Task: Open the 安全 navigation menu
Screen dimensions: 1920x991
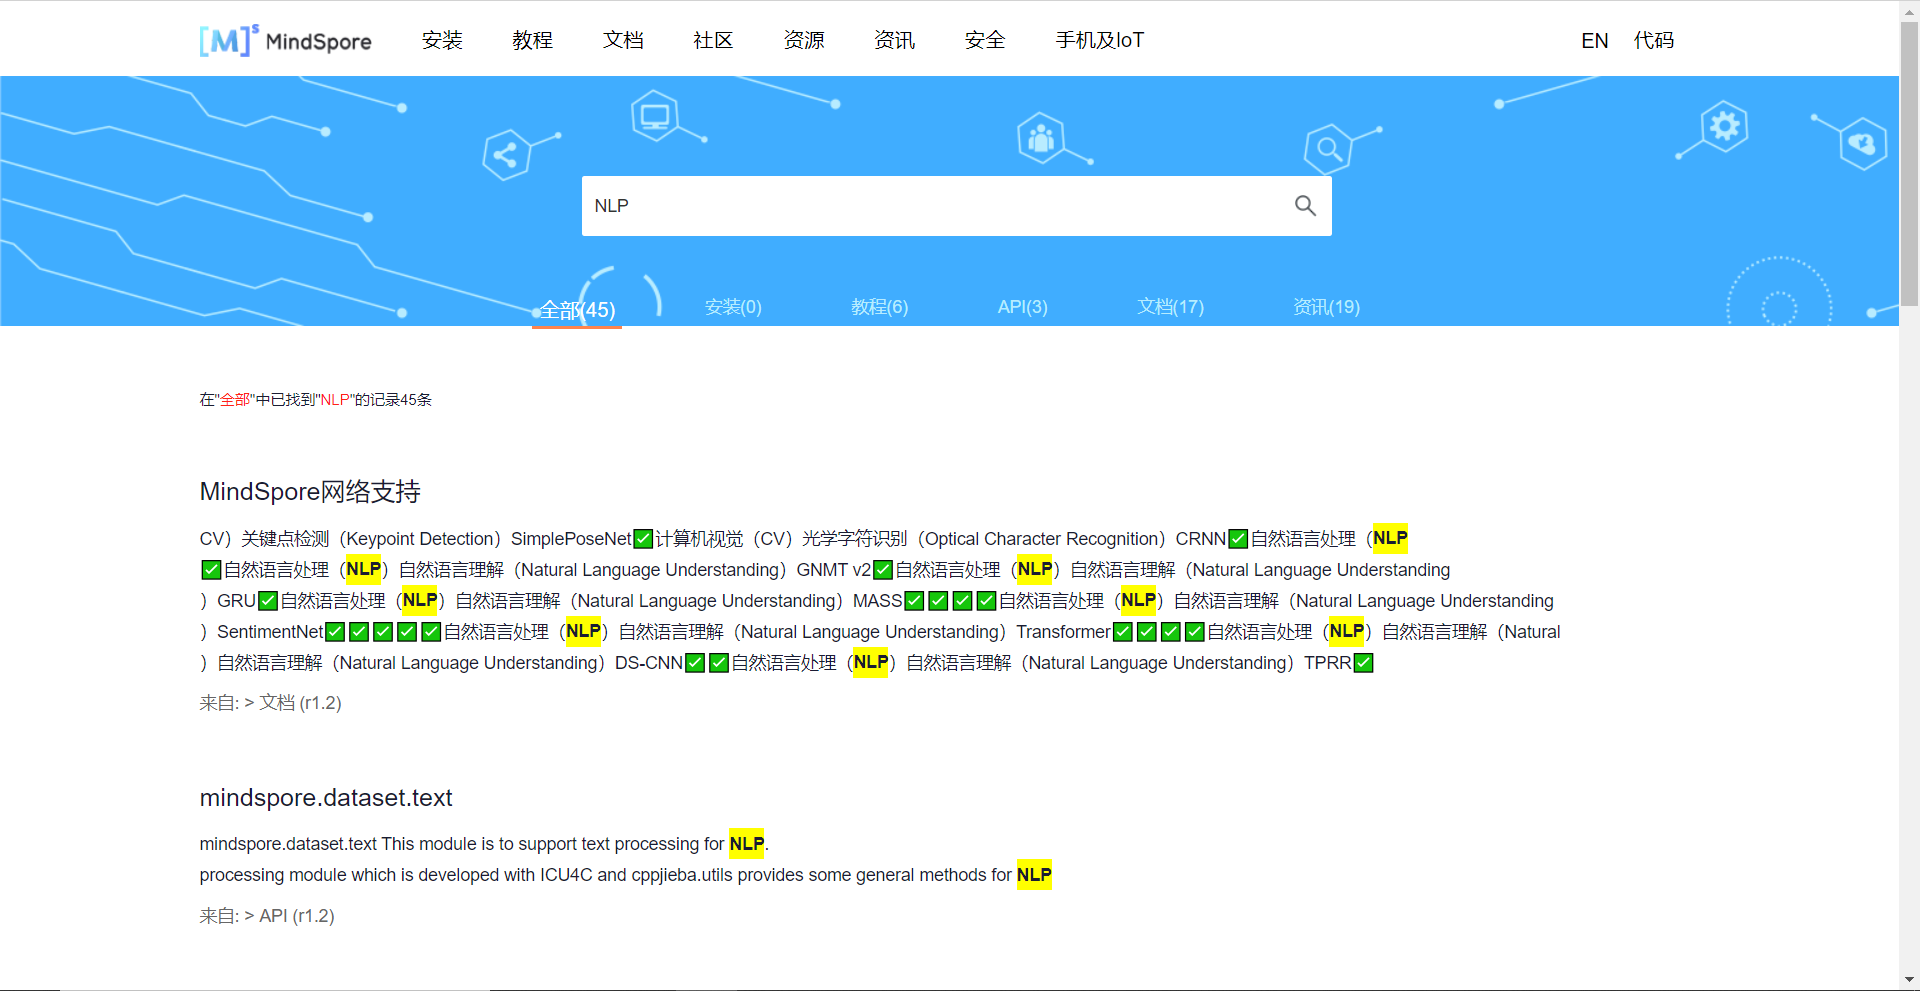Action: click(985, 40)
